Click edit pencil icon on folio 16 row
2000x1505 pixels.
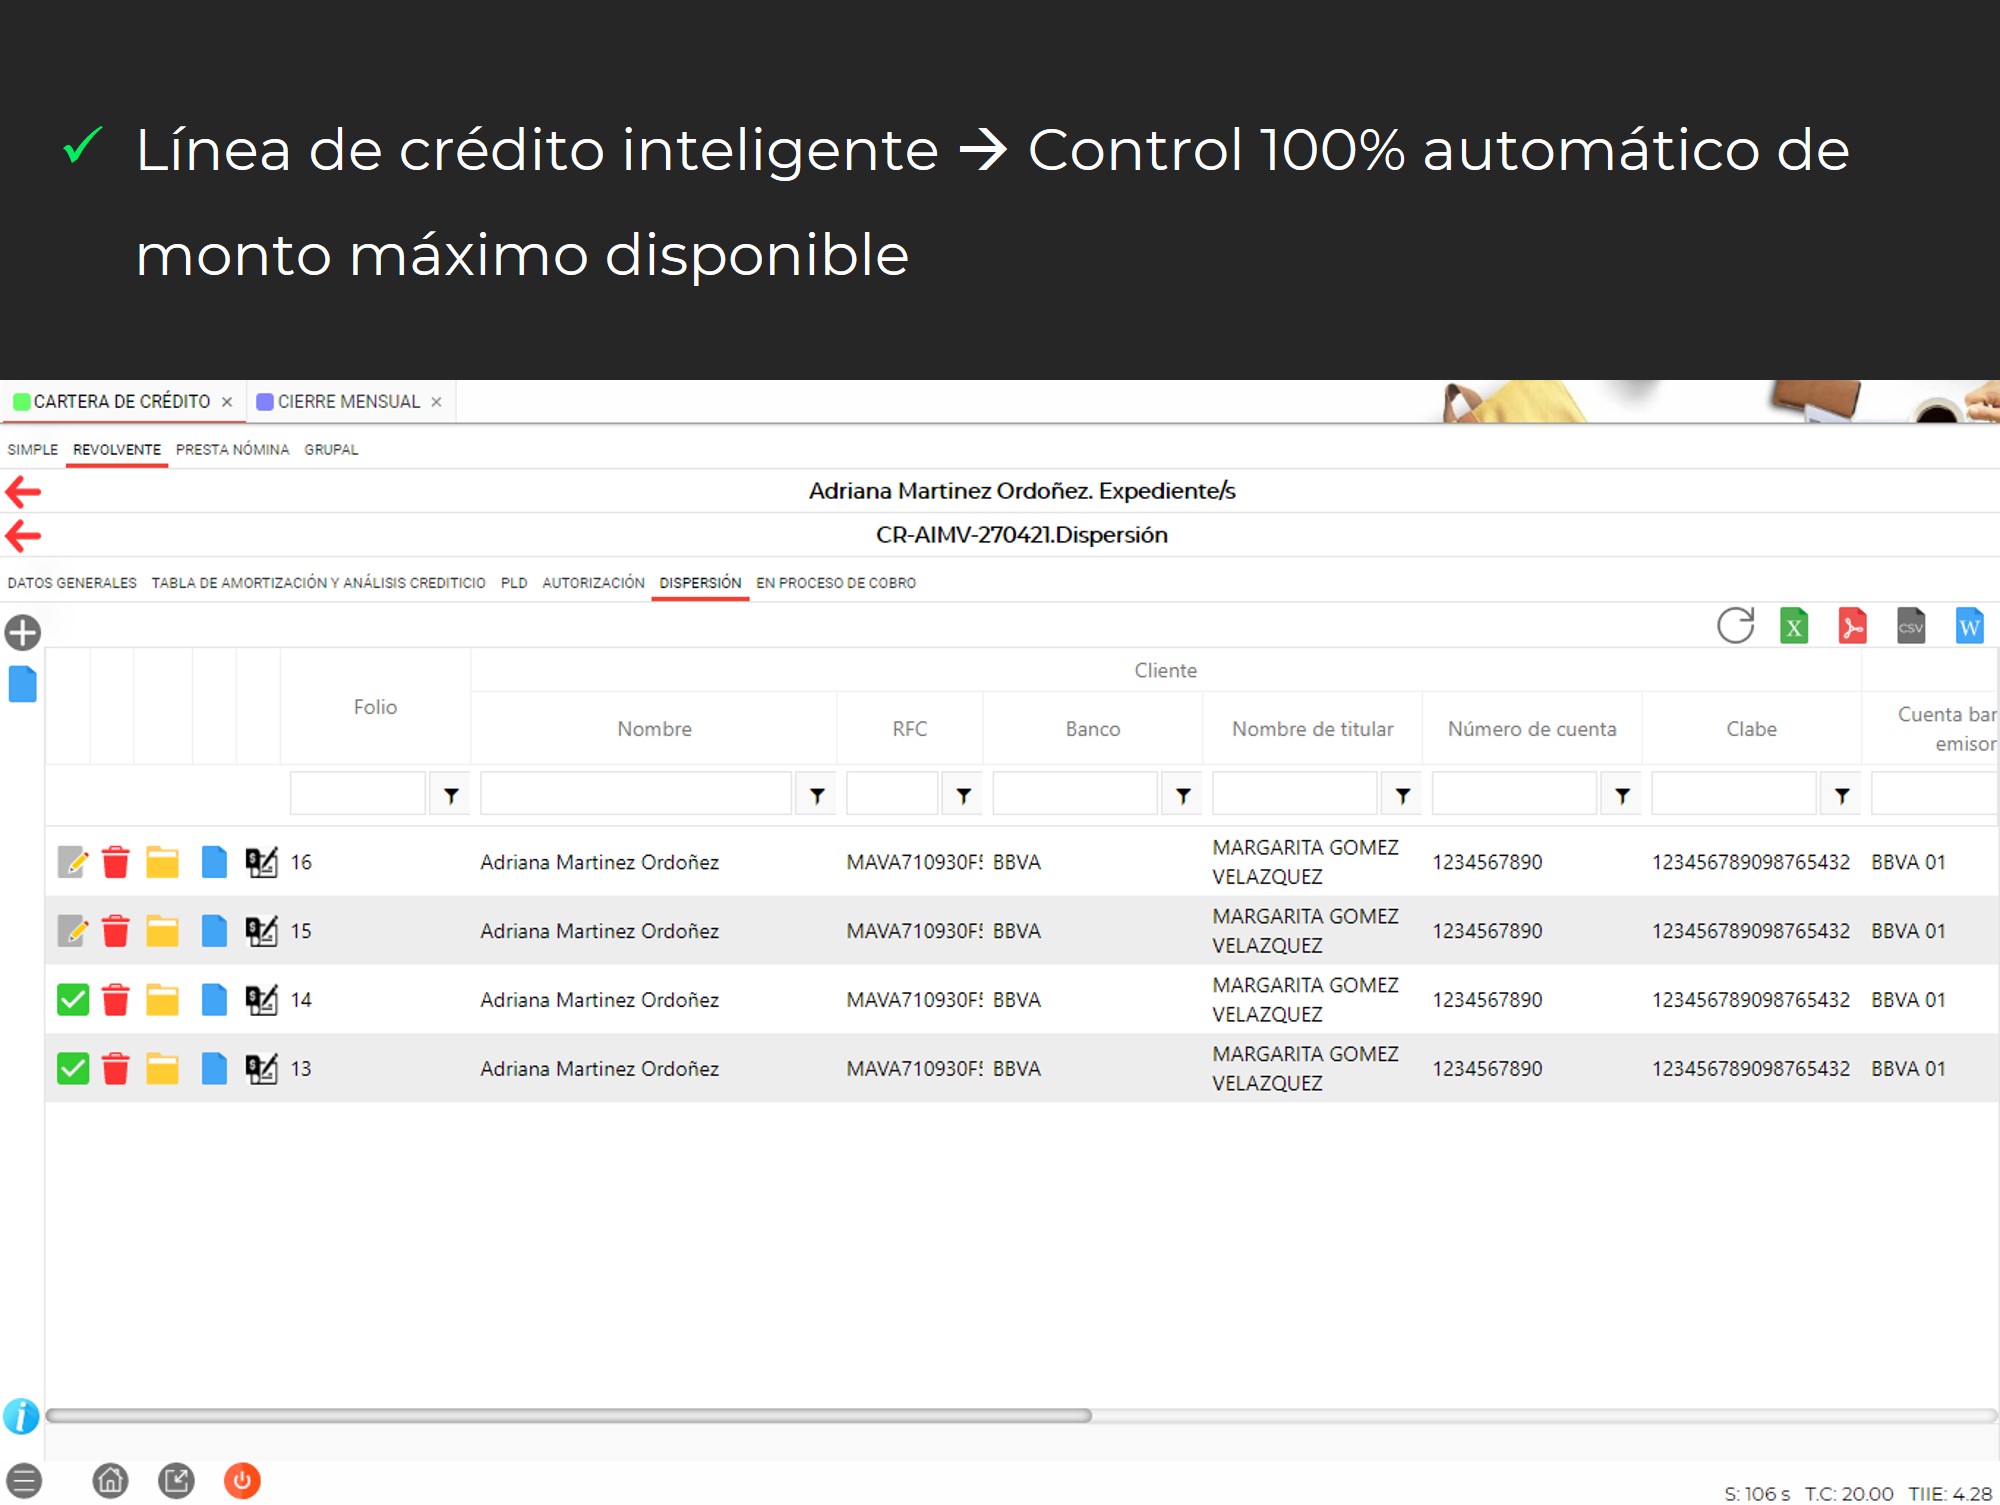(x=73, y=862)
